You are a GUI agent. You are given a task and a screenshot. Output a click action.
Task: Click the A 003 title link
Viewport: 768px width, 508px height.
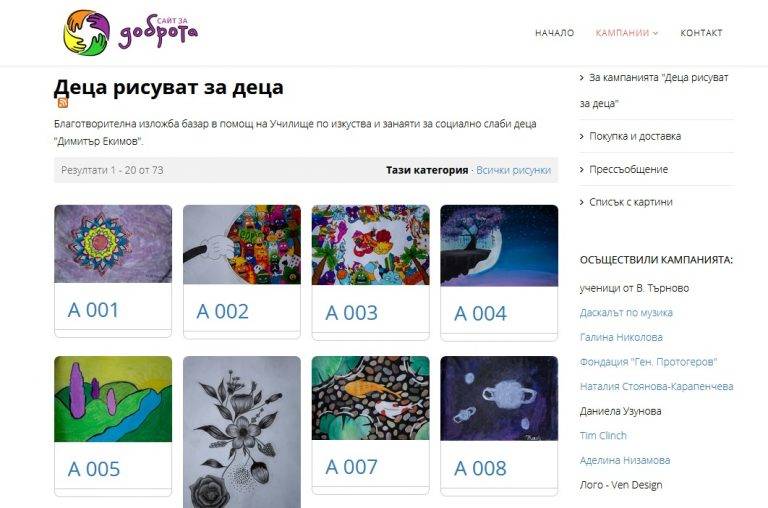pos(352,313)
